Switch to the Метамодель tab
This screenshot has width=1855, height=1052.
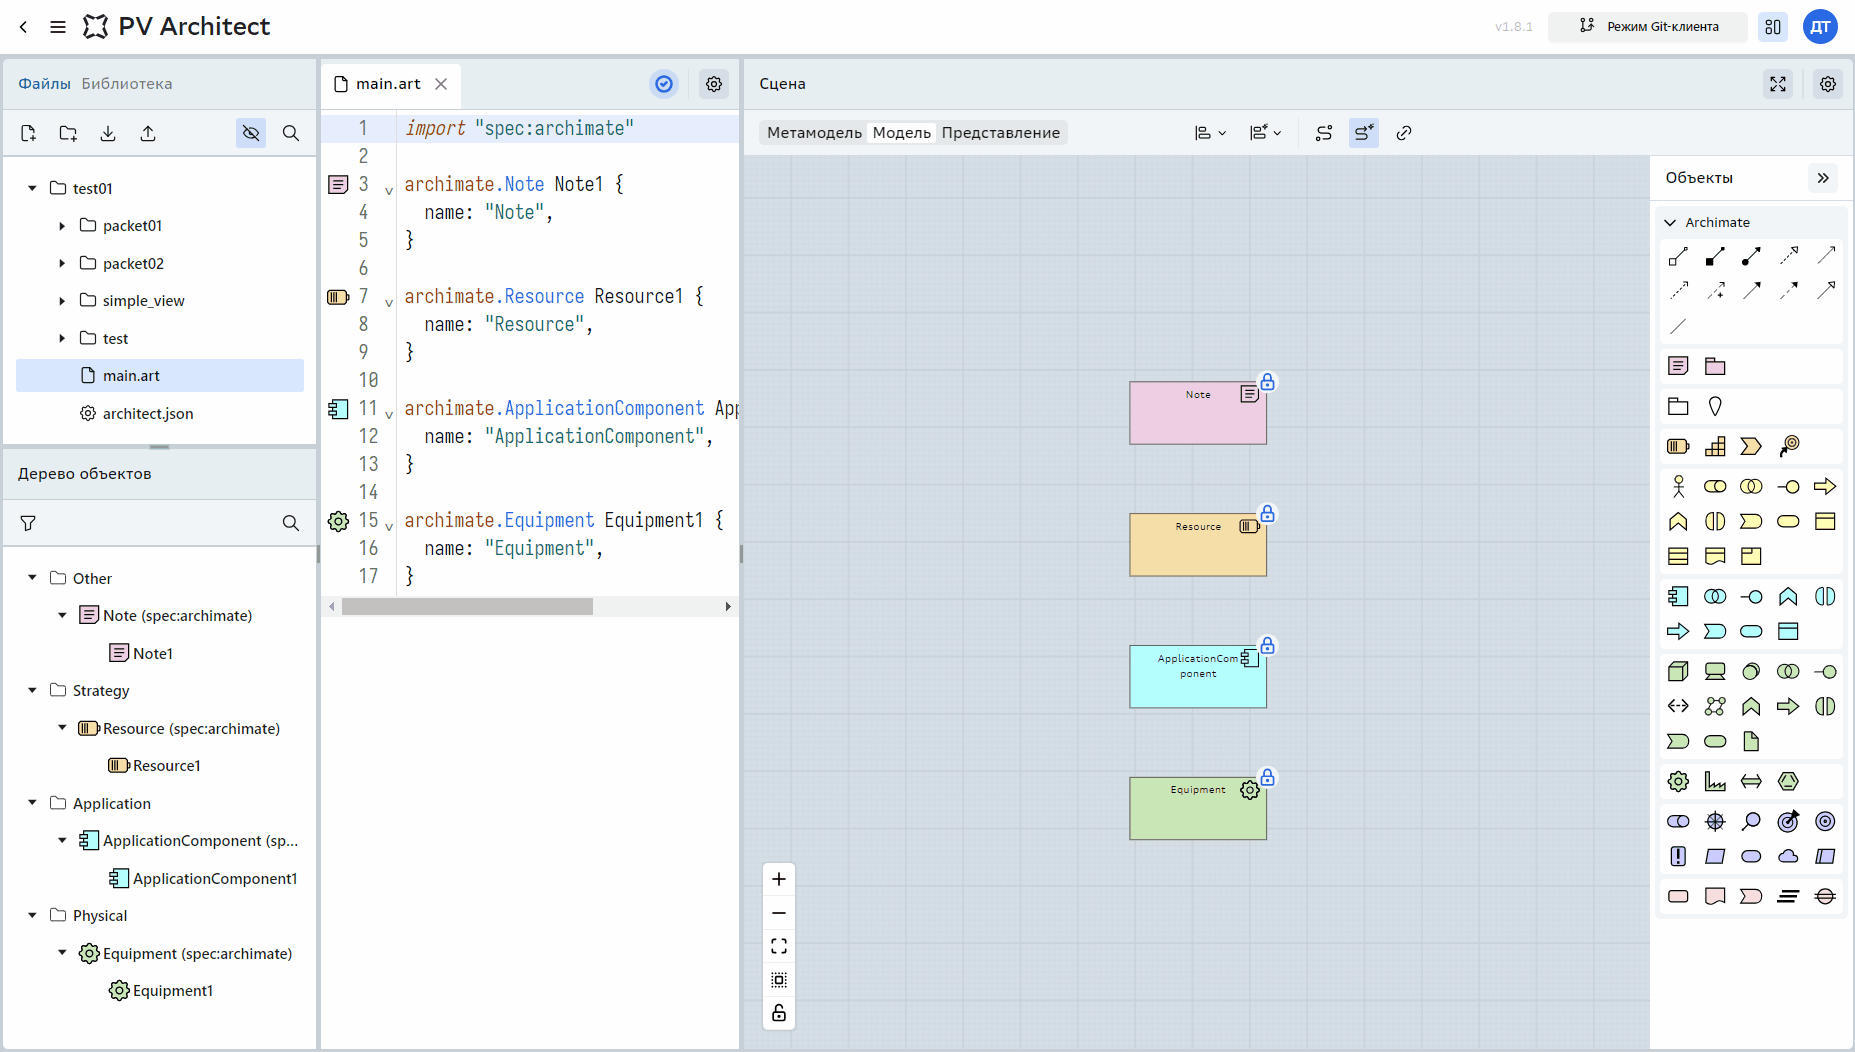pos(814,133)
